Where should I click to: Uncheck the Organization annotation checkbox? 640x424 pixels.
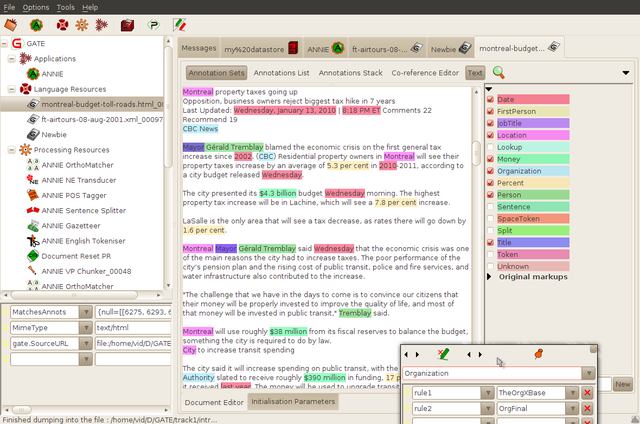pyautogui.click(x=491, y=171)
